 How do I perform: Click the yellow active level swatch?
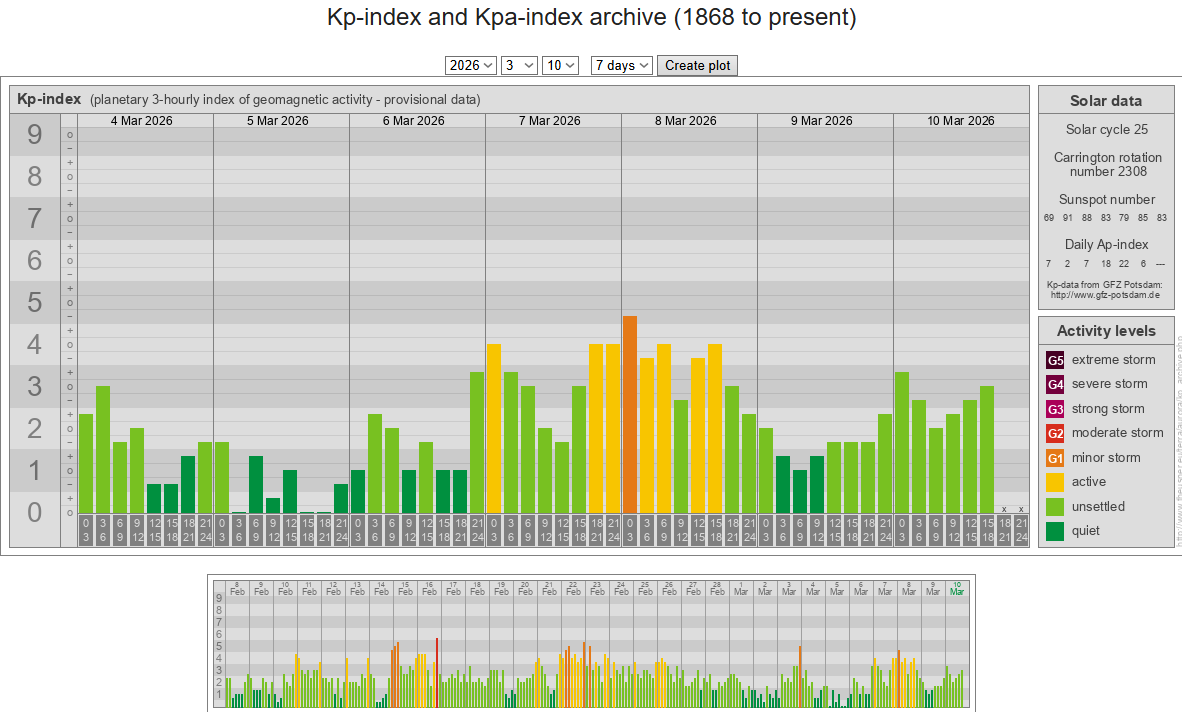coord(1055,482)
